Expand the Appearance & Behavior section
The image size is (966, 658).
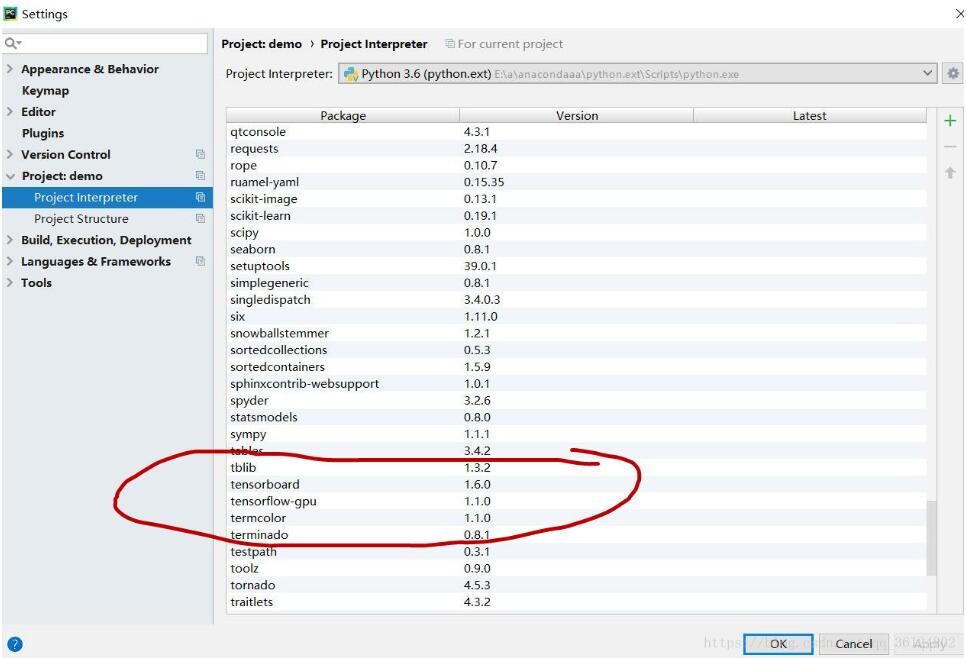click(x=10, y=69)
